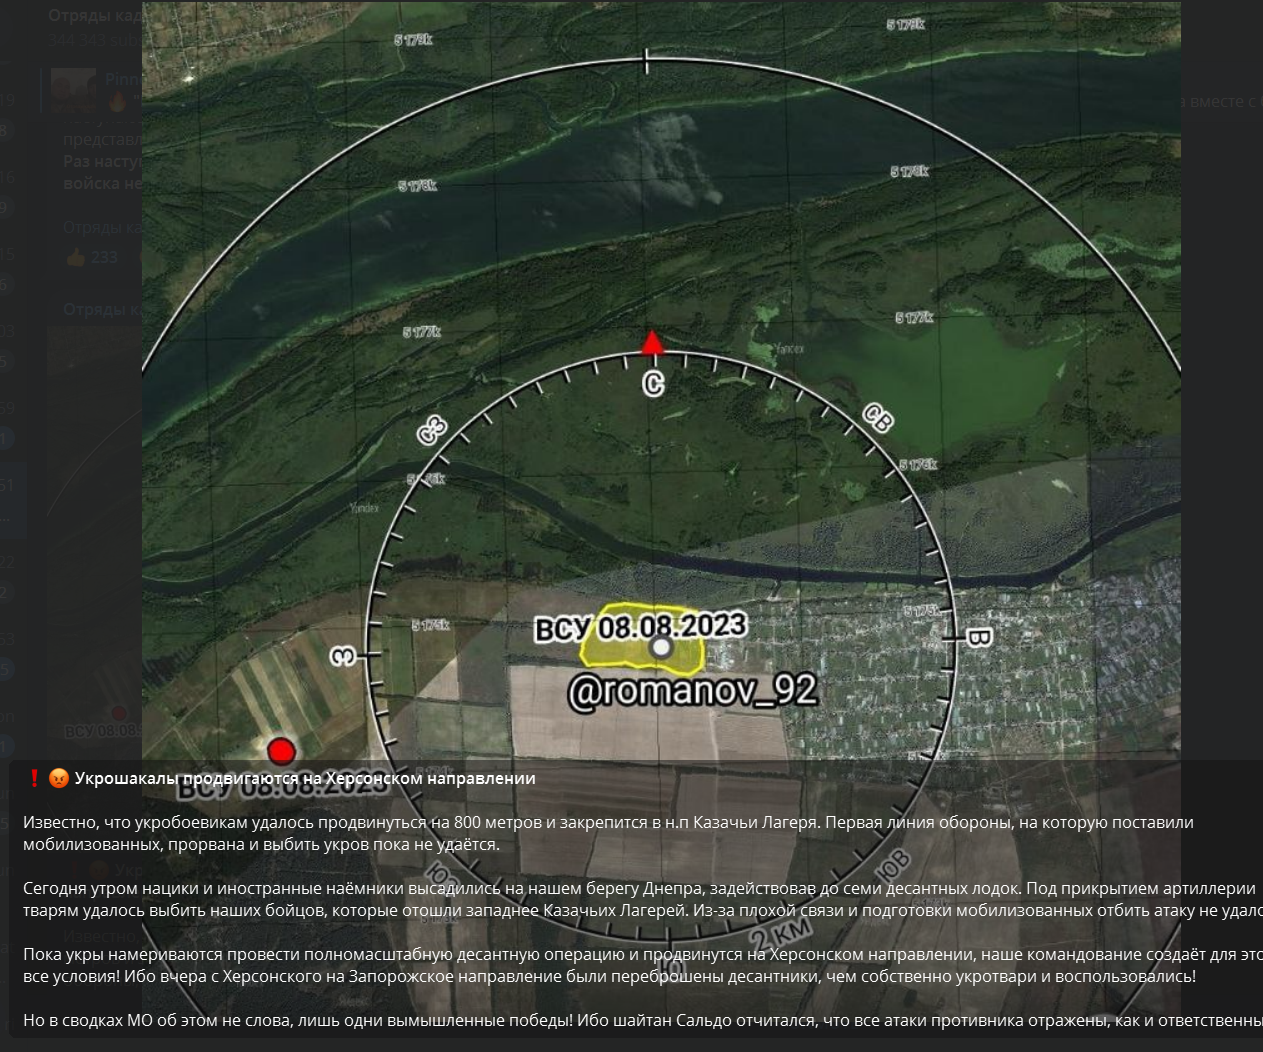Click the angry face emoji in the caption
This screenshot has width=1263, height=1052.
(x=59, y=778)
